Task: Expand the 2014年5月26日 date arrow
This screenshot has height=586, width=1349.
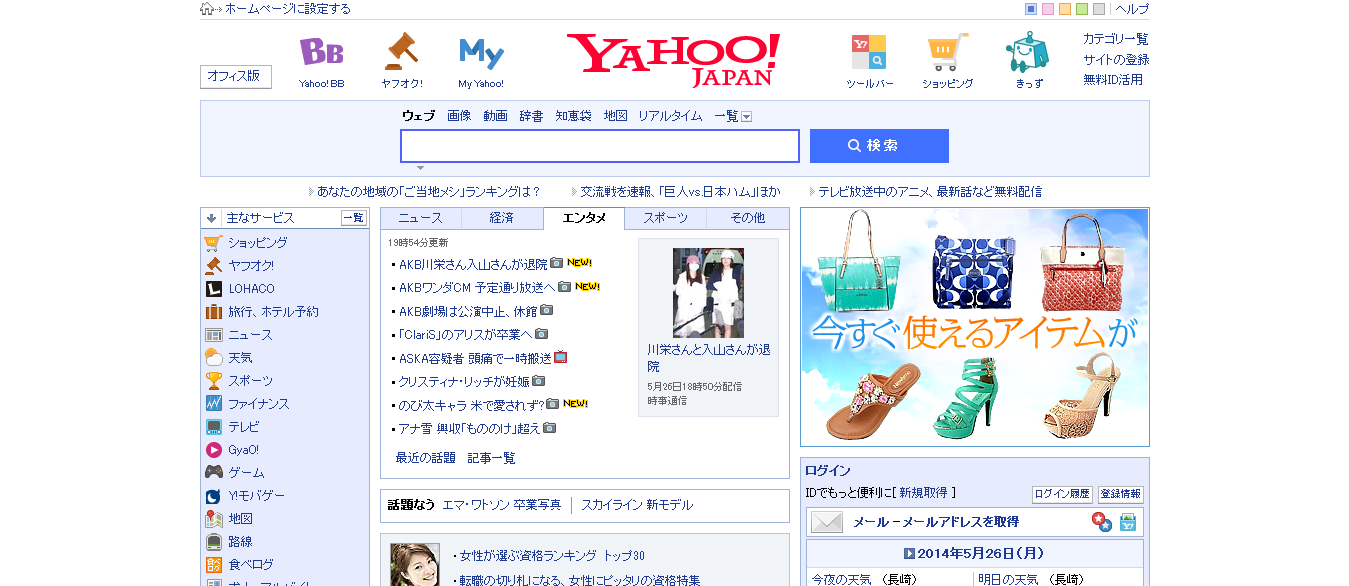Action: [910, 553]
